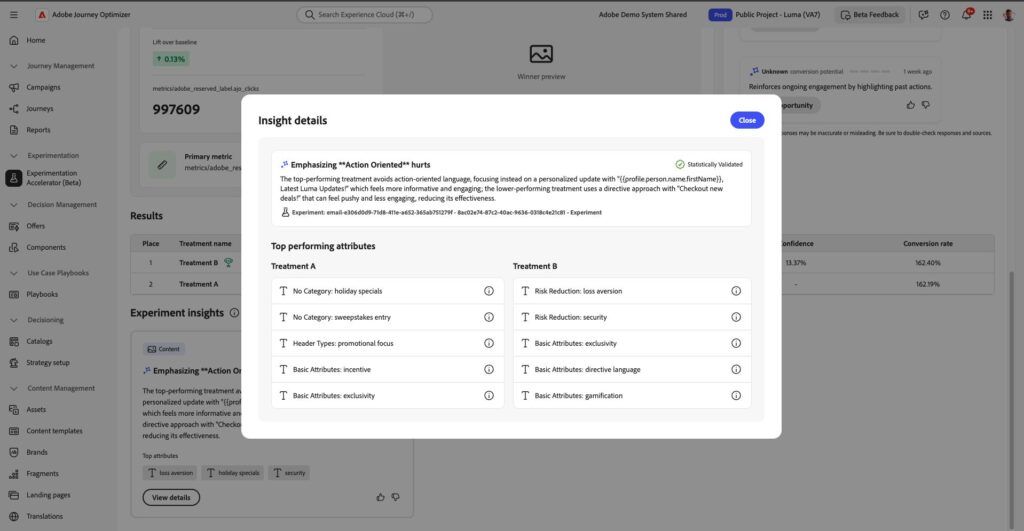Screen dimensions: 1024x531
Task: Give thumbs down to experiment insight
Action: point(396,497)
